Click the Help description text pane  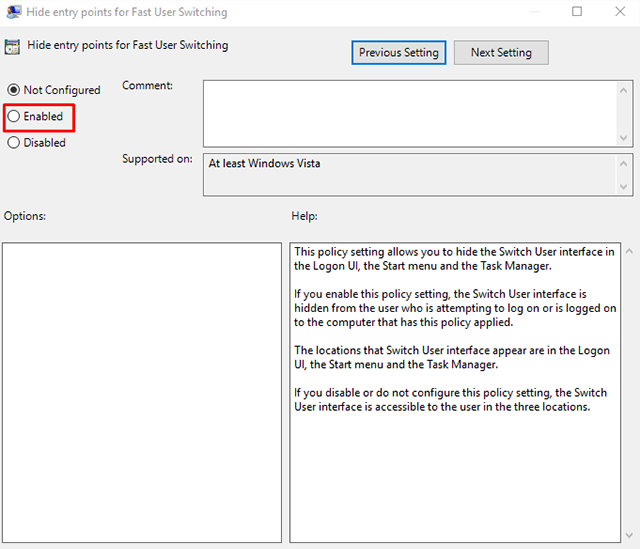(x=455, y=390)
